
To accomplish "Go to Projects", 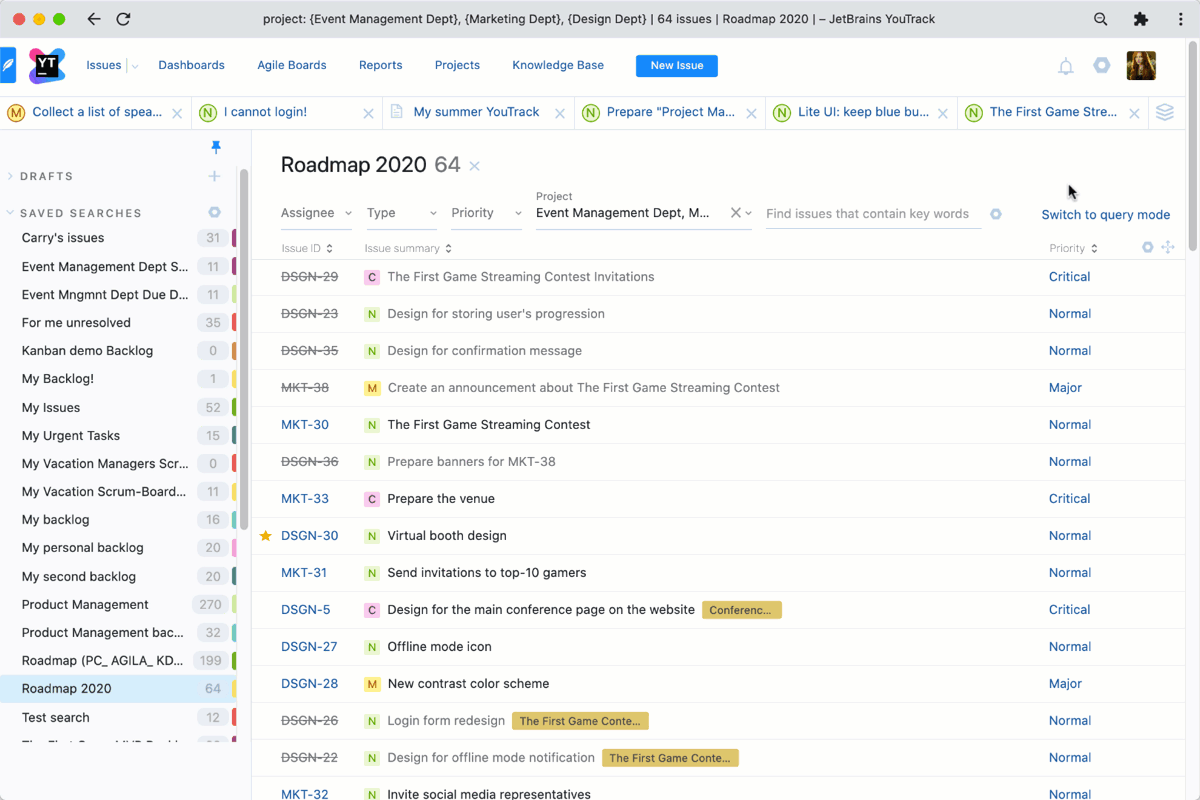I will point(457,65).
